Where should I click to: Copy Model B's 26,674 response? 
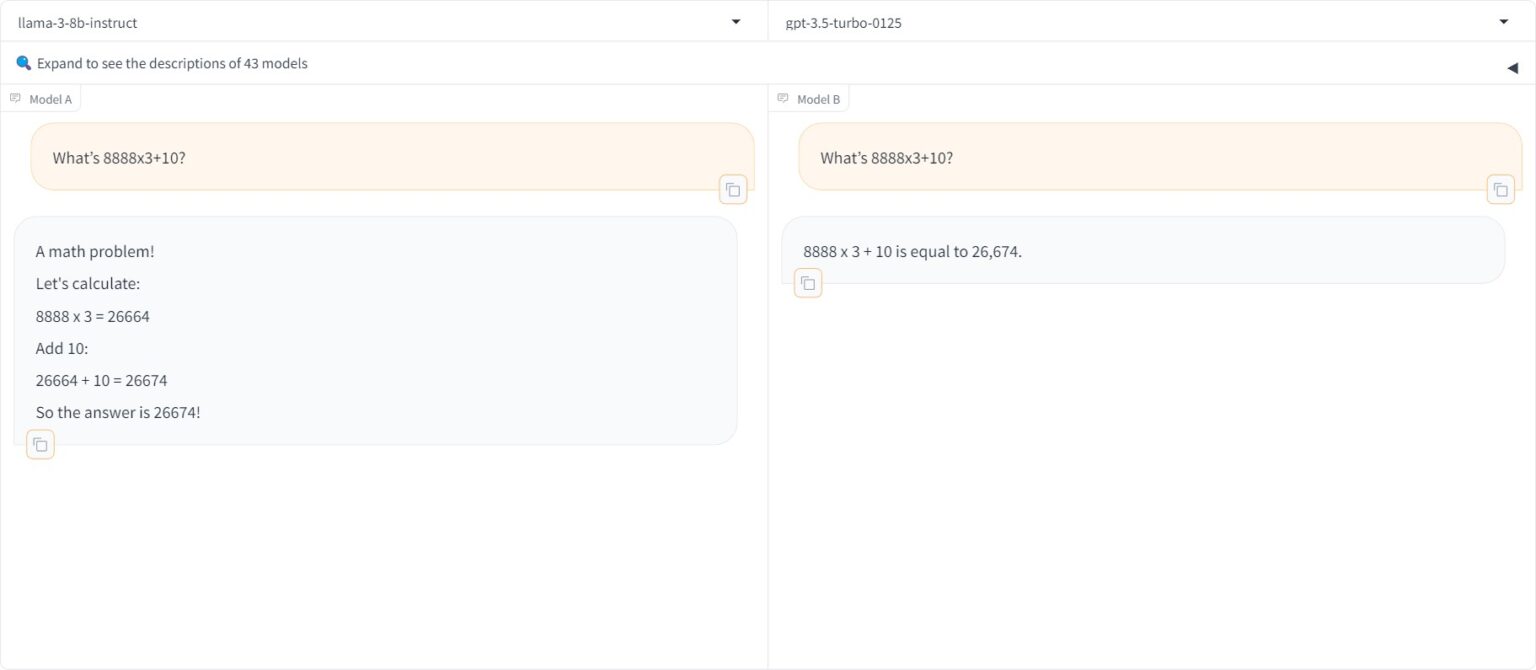click(808, 284)
